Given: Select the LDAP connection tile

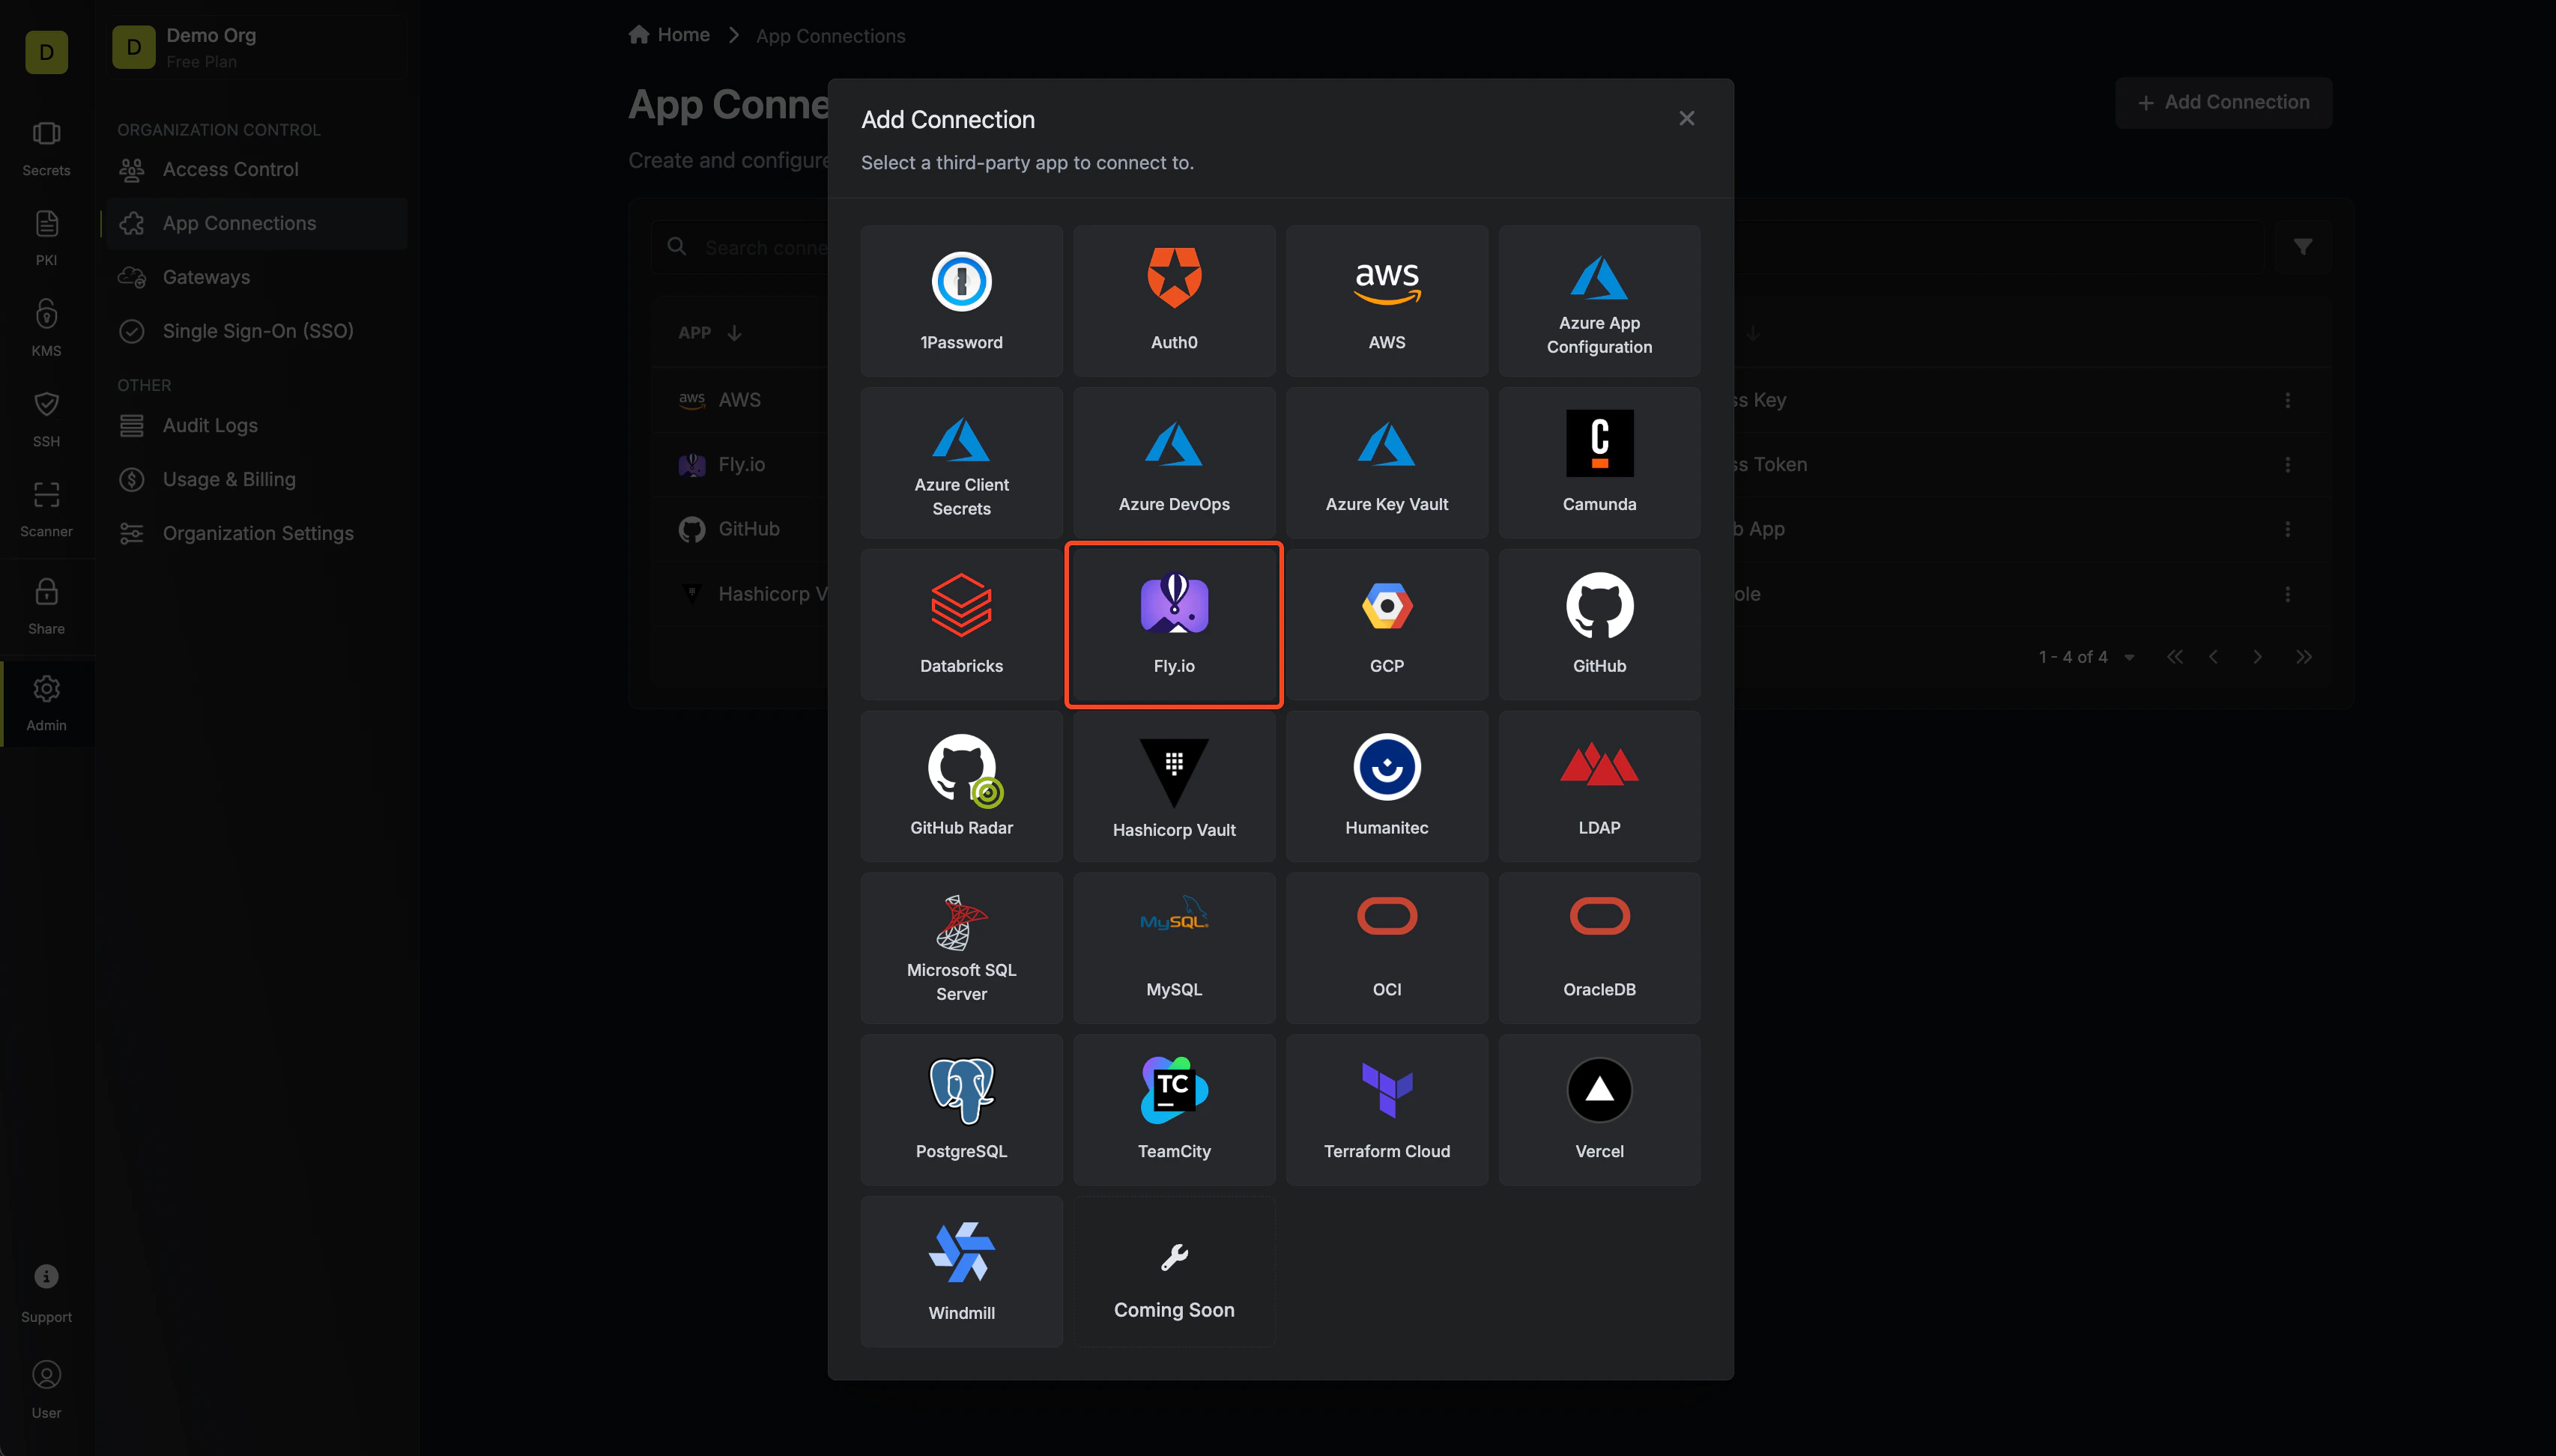Looking at the screenshot, I should coord(1599,786).
